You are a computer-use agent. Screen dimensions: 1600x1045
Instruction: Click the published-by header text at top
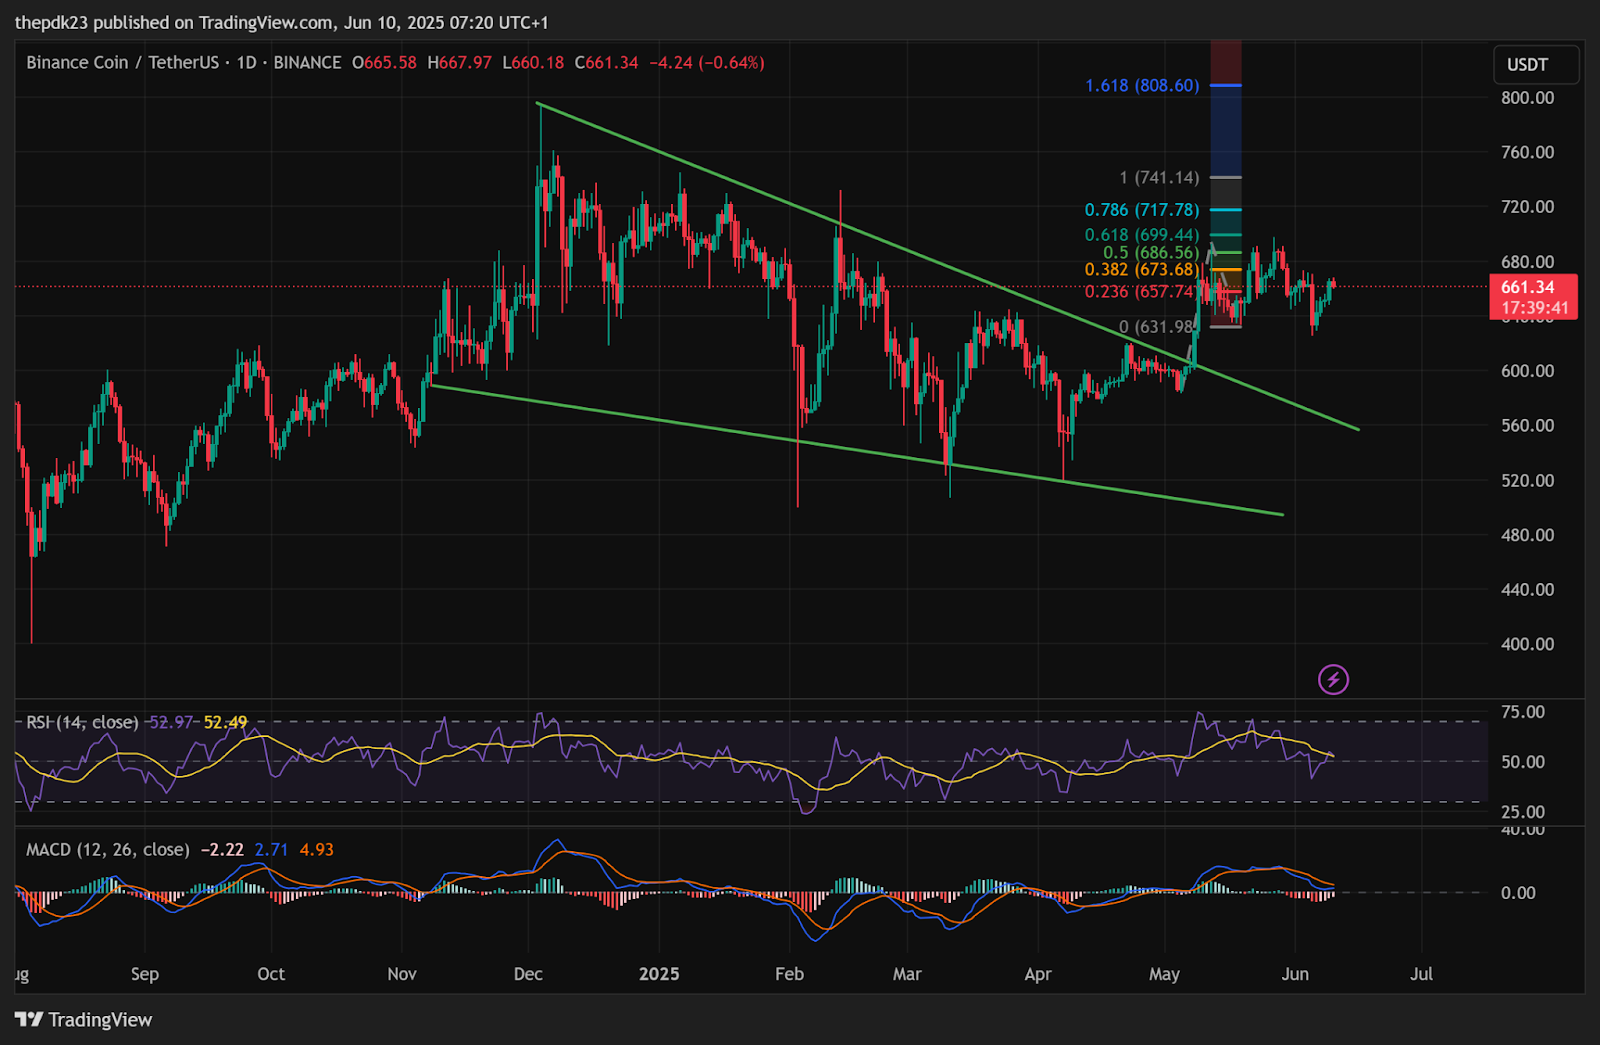pyautogui.click(x=282, y=22)
